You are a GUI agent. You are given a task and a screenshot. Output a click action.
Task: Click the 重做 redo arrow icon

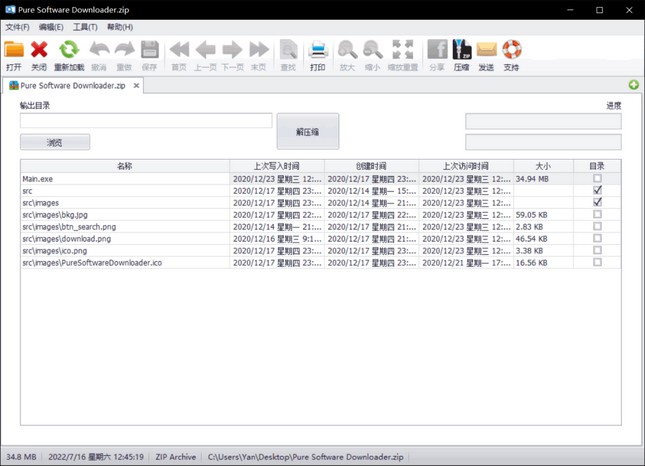click(x=124, y=50)
